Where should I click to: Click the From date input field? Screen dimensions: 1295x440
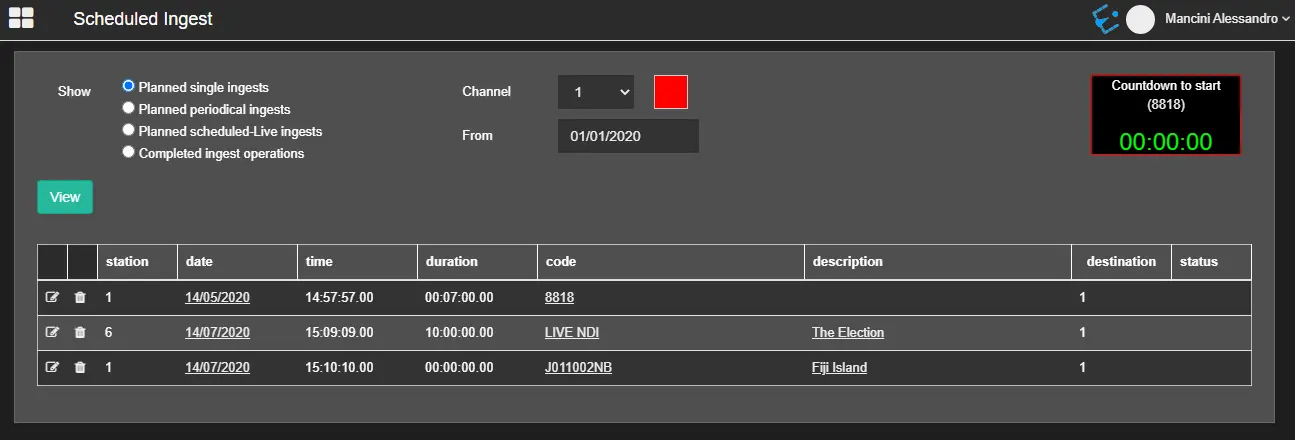[x=628, y=136]
